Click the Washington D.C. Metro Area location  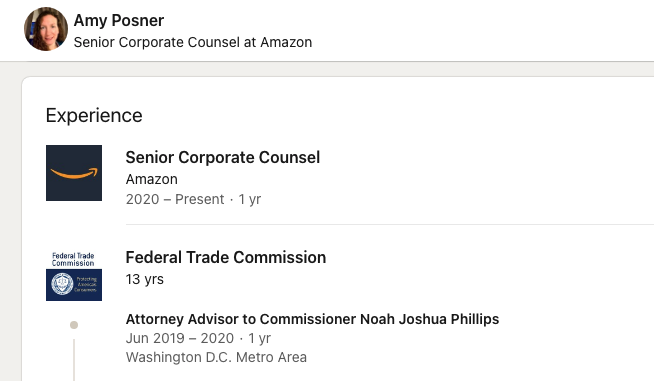click(216, 357)
